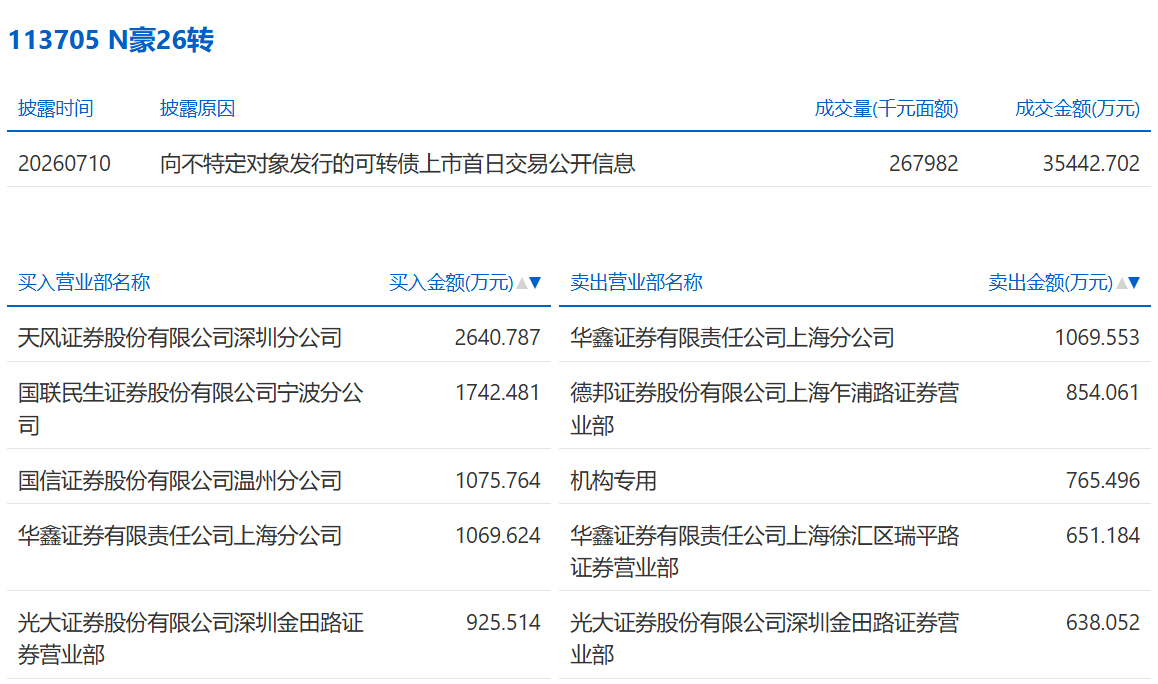The width and height of the screenshot is (1158, 684).
Task: Select sell amount 638.052
Action: coord(1103,623)
